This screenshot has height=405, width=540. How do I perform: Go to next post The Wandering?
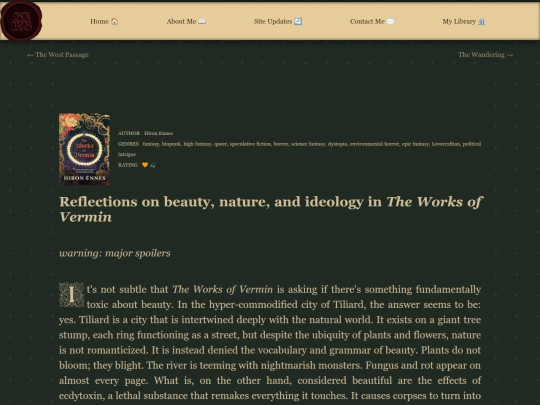pyautogui.click(x=486, y=55)
